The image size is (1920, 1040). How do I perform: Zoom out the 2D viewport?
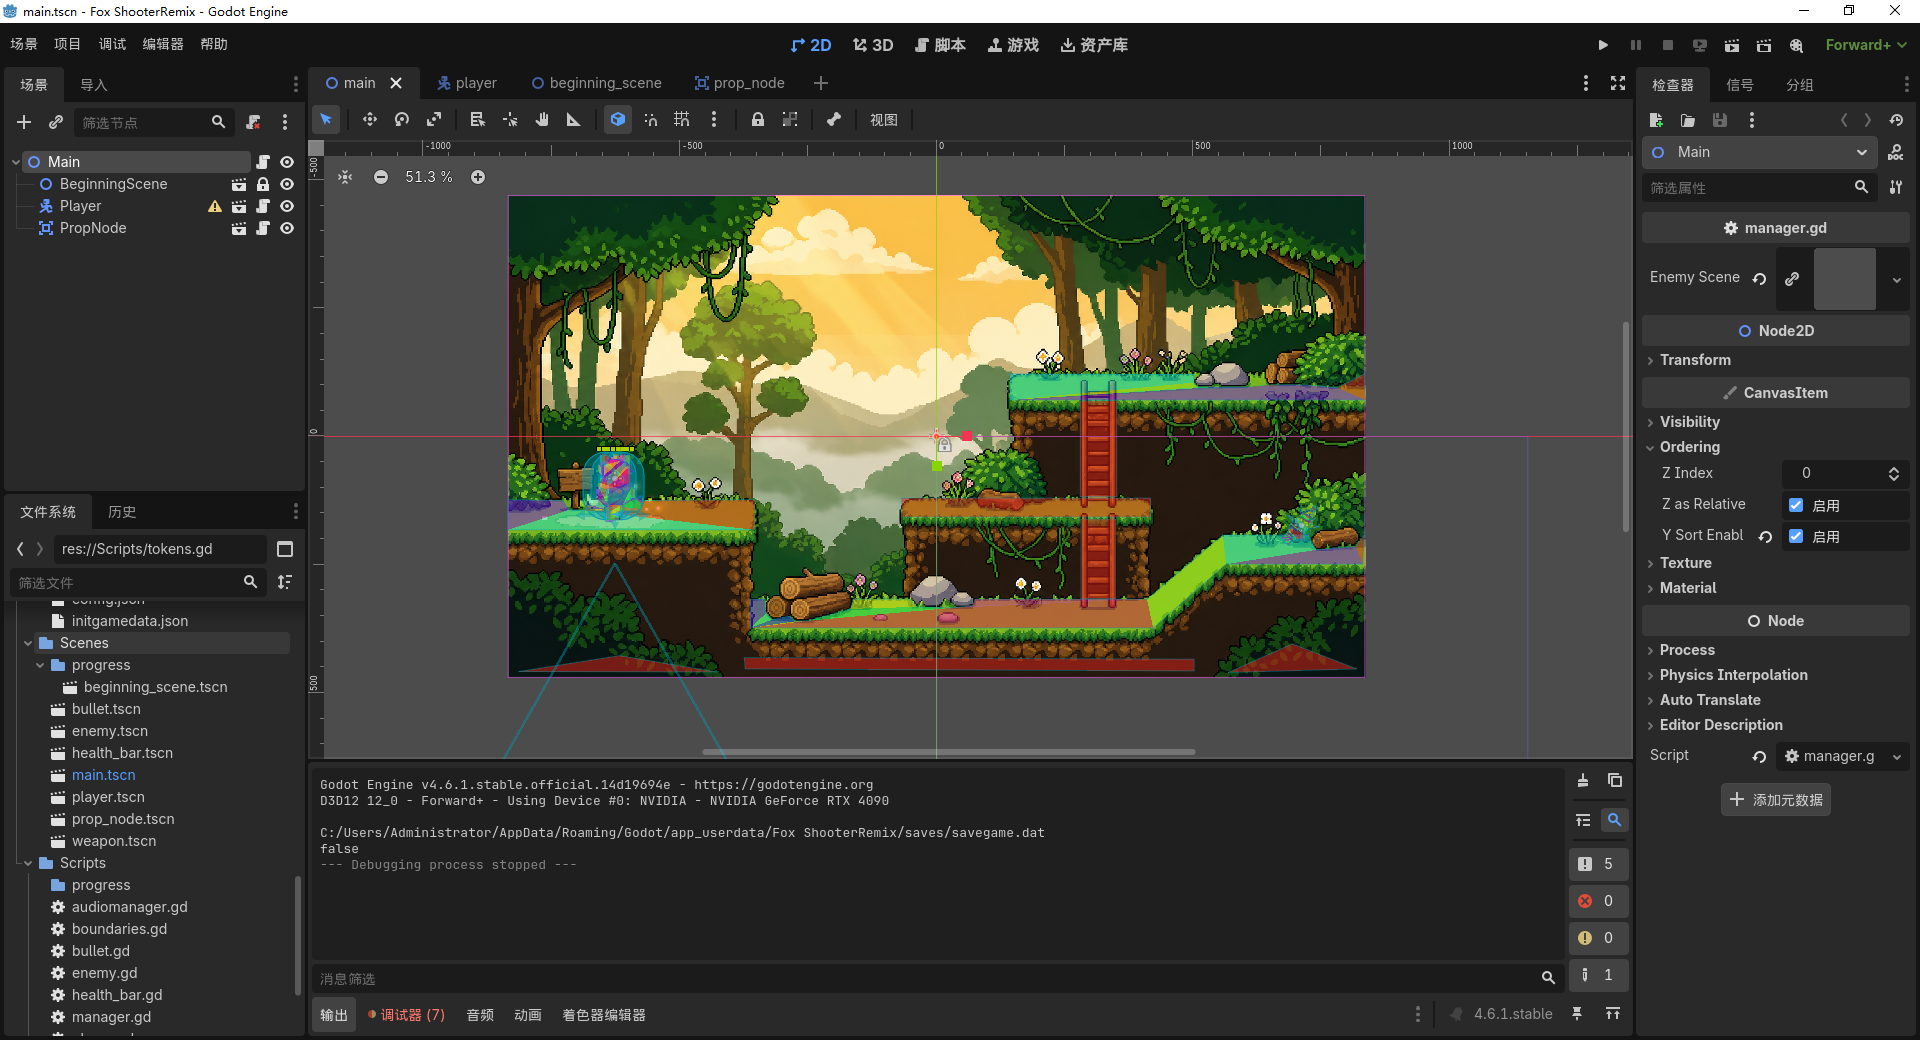pos(381,177)
